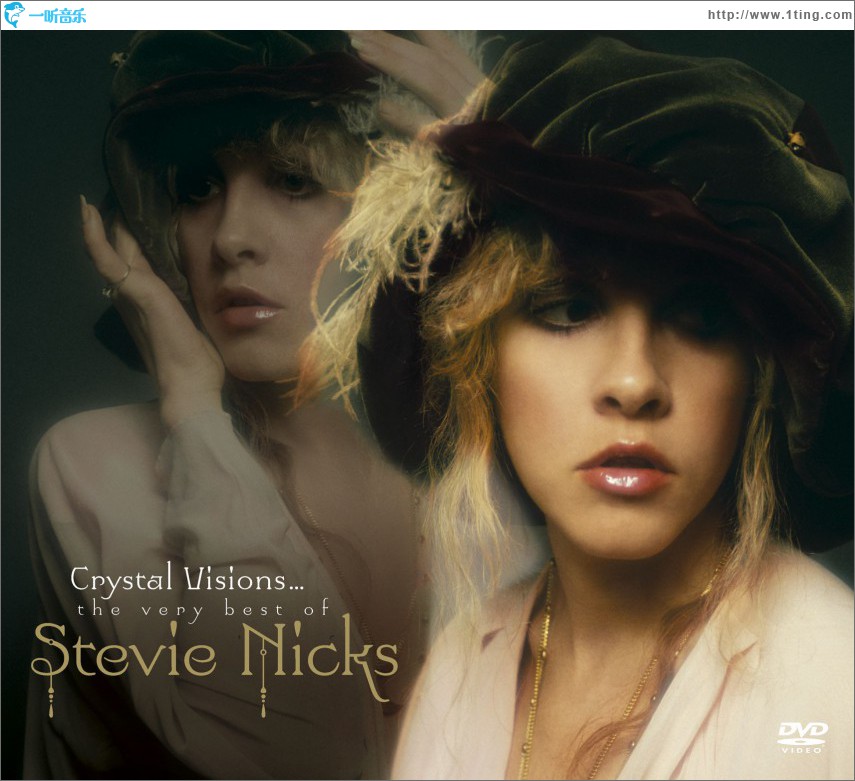855x781 pixels.
Task: Click the http://www.1ting.com URL text
Action: coord(780,15)
